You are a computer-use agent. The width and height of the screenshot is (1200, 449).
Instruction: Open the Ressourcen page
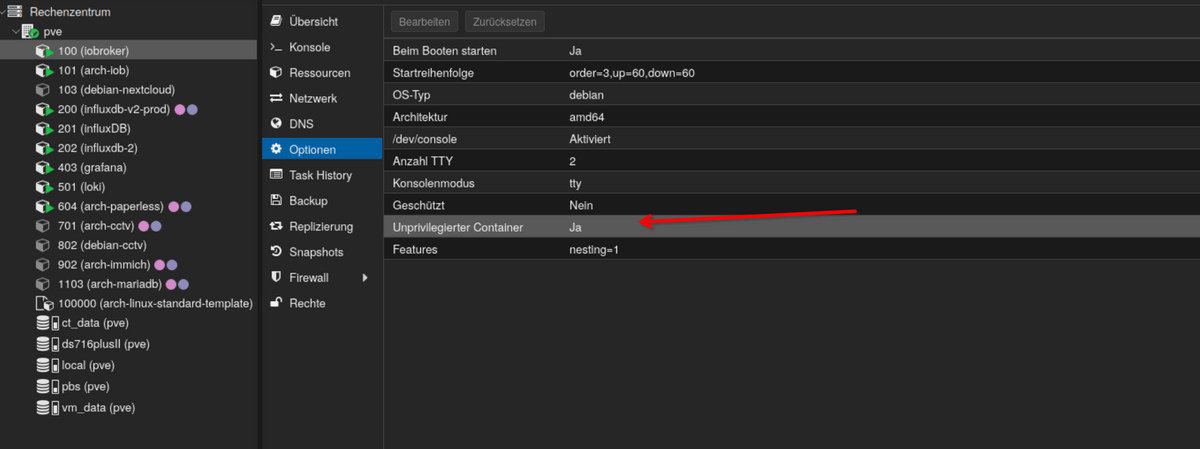[x=321, y=73]
